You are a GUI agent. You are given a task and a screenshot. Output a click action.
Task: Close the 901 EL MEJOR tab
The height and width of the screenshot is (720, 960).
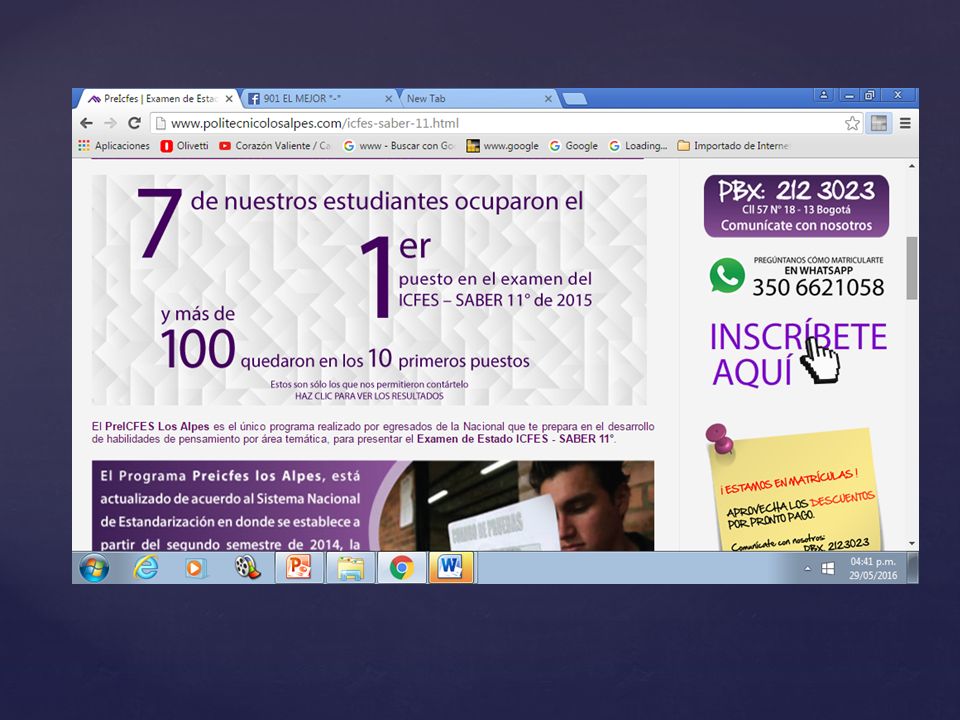click(388, 99)
